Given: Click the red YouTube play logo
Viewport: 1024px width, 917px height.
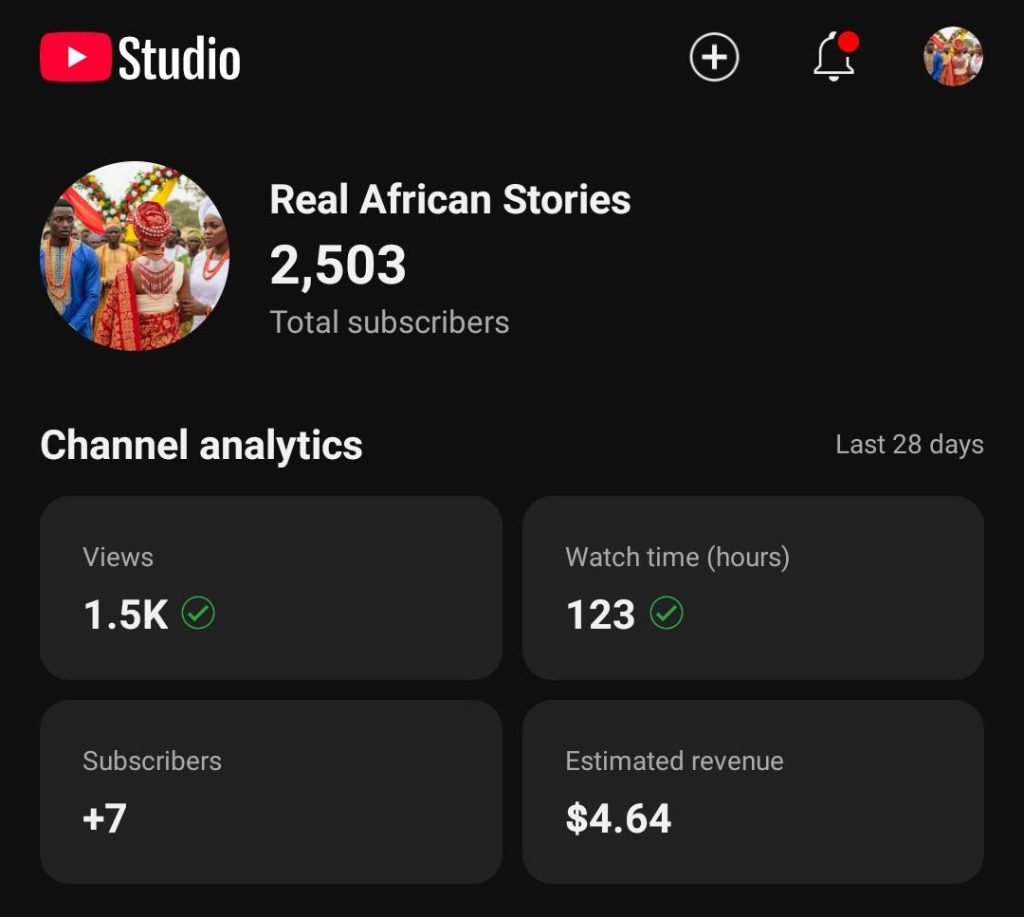Looking at the screenshot, I should coord(75,57).
